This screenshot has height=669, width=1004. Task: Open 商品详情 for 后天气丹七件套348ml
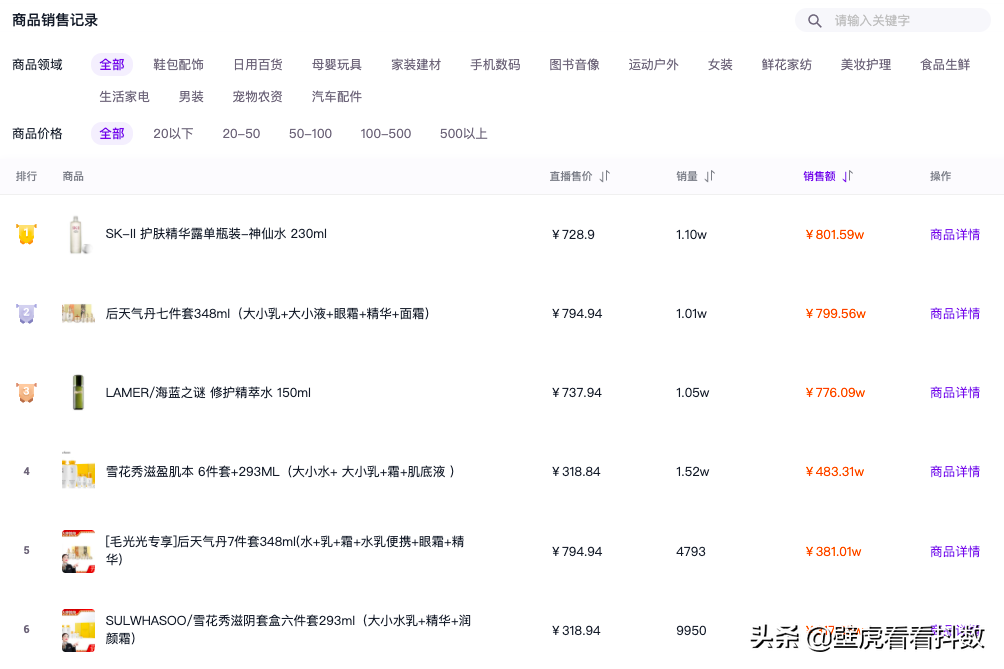point(955,314)
